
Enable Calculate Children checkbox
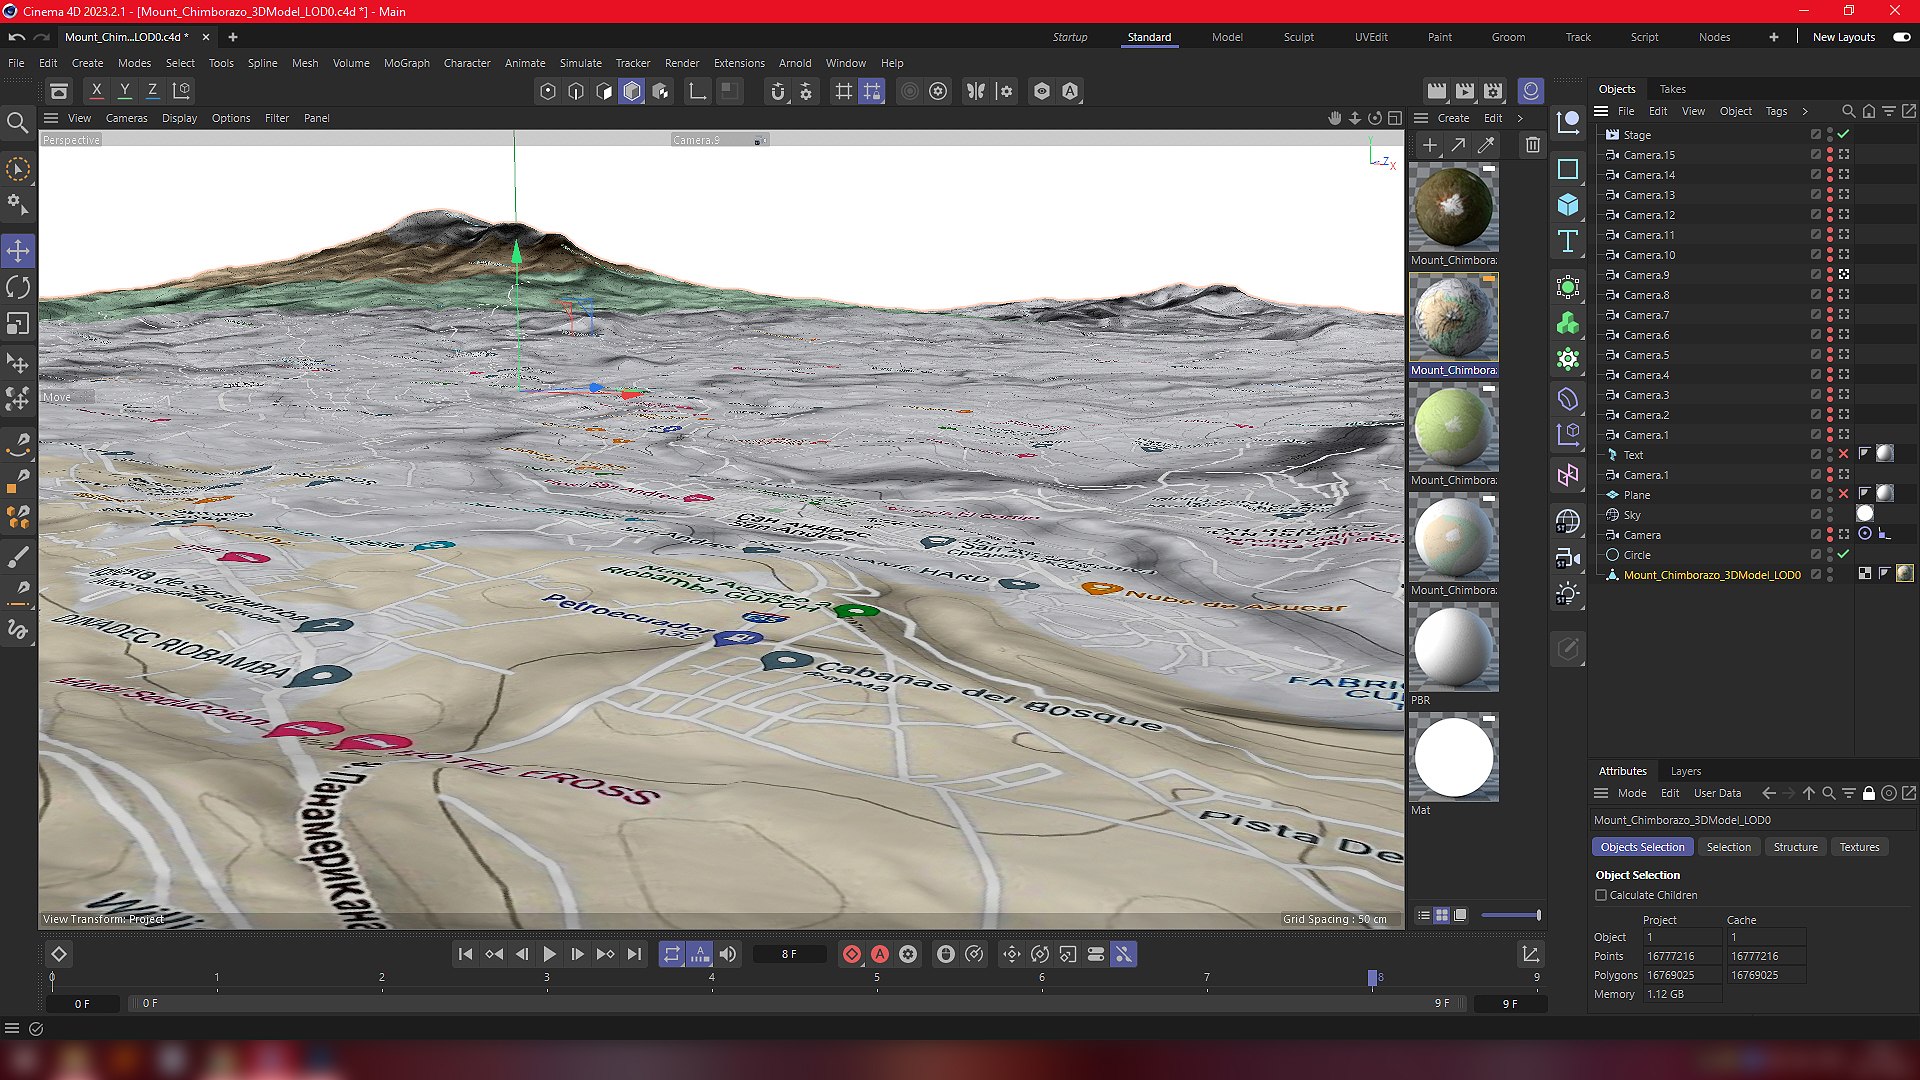click(1601, 895)
